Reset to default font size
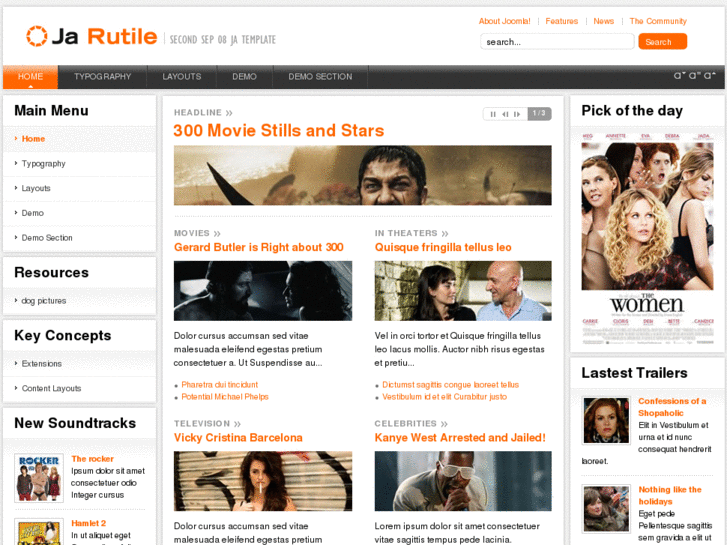The image size is (727, 545). click(694, 75)
